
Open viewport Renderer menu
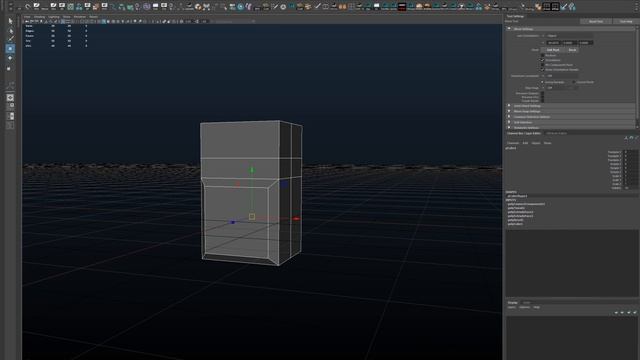pos(80,17)
